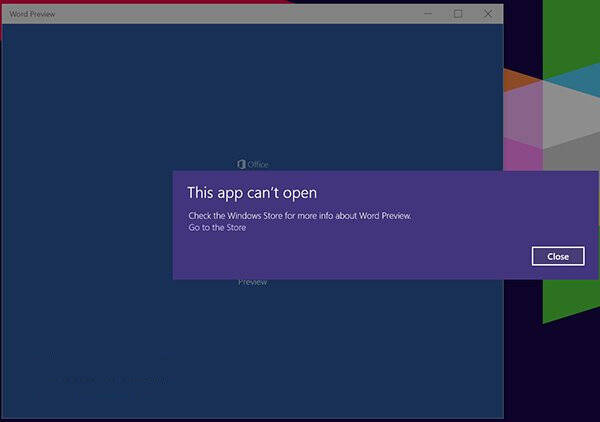Maximize the Word Preview window
600x422 pixels.
point(458,14)
